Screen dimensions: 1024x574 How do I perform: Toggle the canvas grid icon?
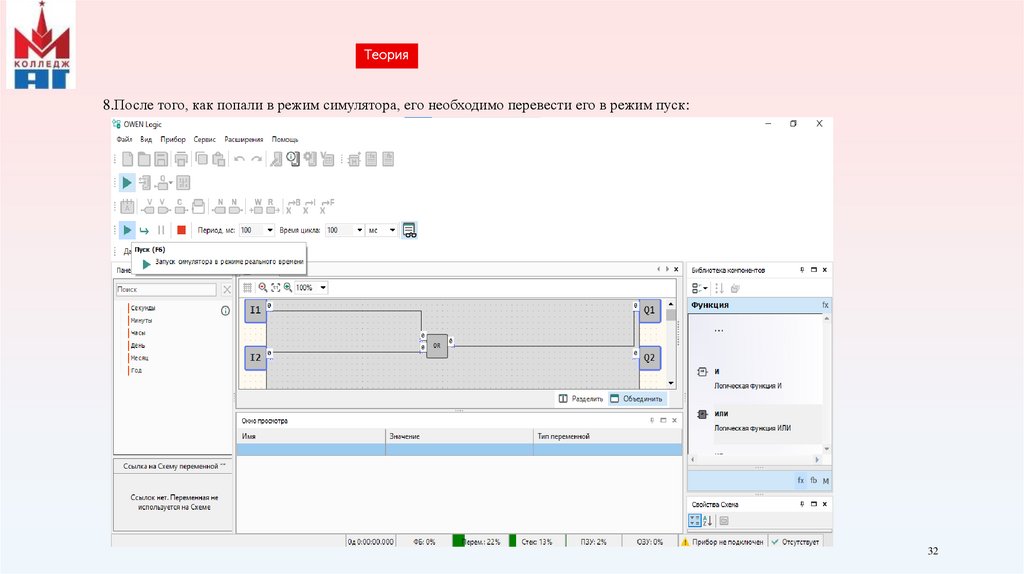248,287
